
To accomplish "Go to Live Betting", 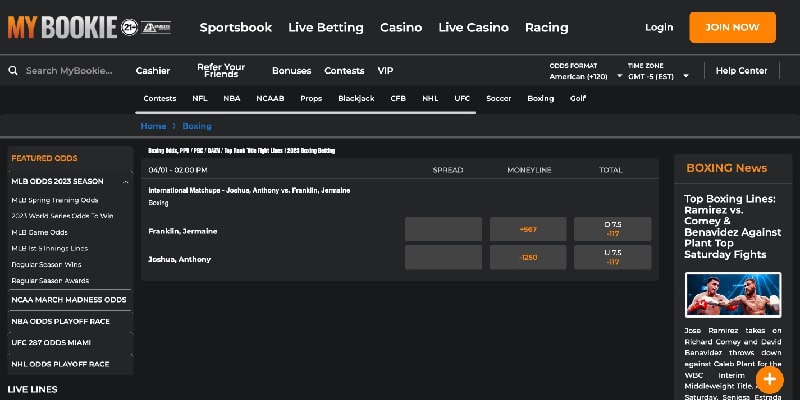I will coord(326,28).
